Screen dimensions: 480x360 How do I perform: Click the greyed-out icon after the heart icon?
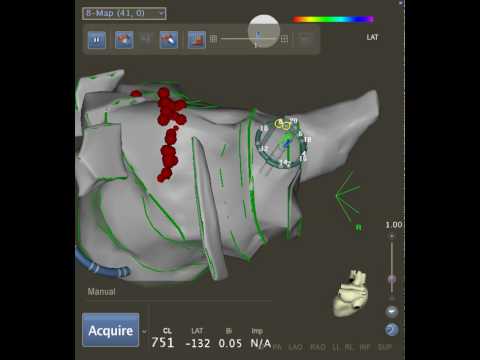[x=146, y=40]
